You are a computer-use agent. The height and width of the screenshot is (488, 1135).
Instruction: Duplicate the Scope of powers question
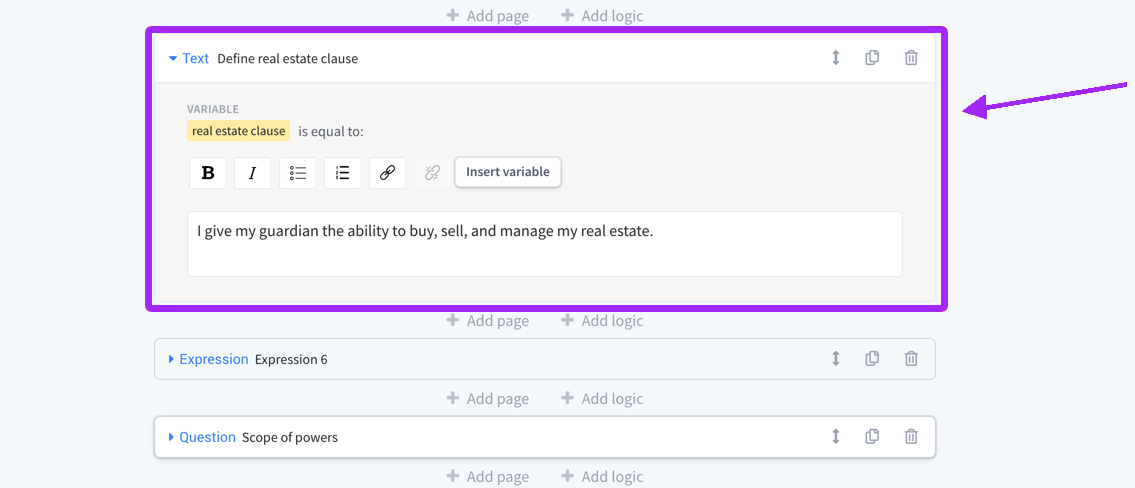872,436
